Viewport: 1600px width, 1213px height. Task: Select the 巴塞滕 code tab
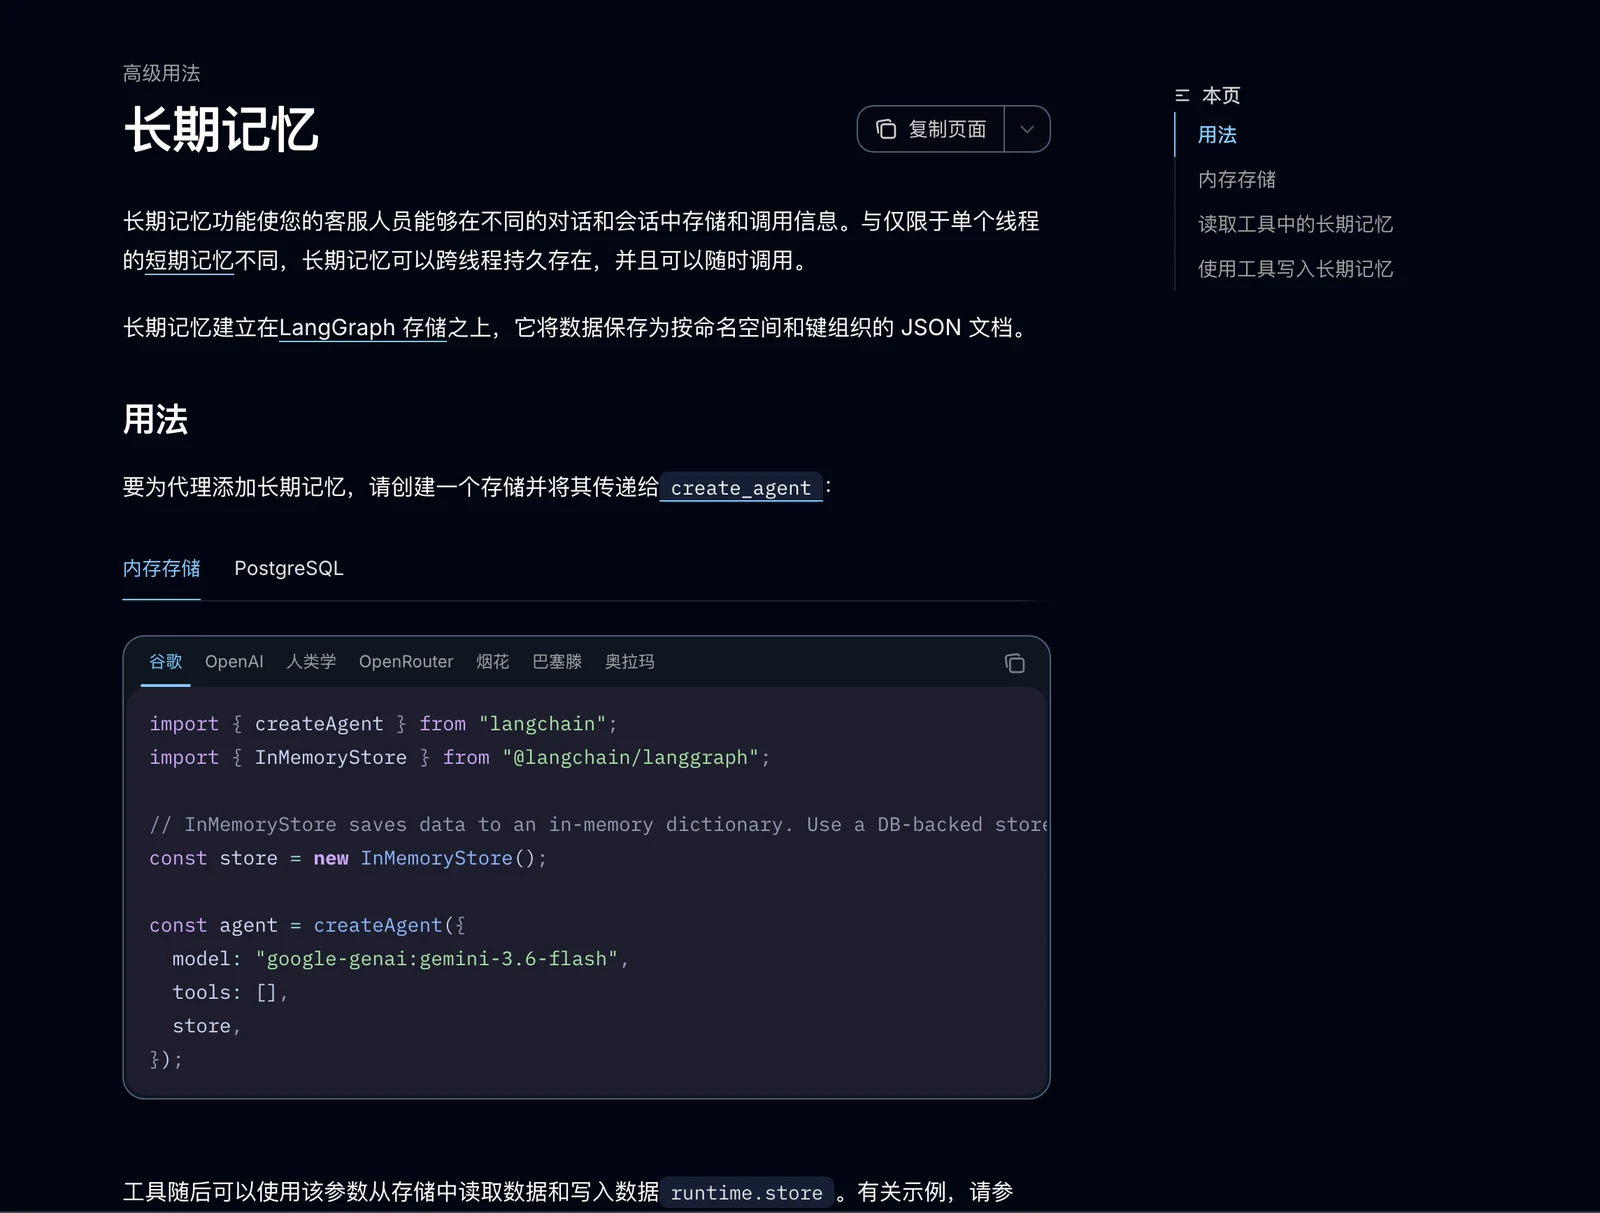coord(557,662)
